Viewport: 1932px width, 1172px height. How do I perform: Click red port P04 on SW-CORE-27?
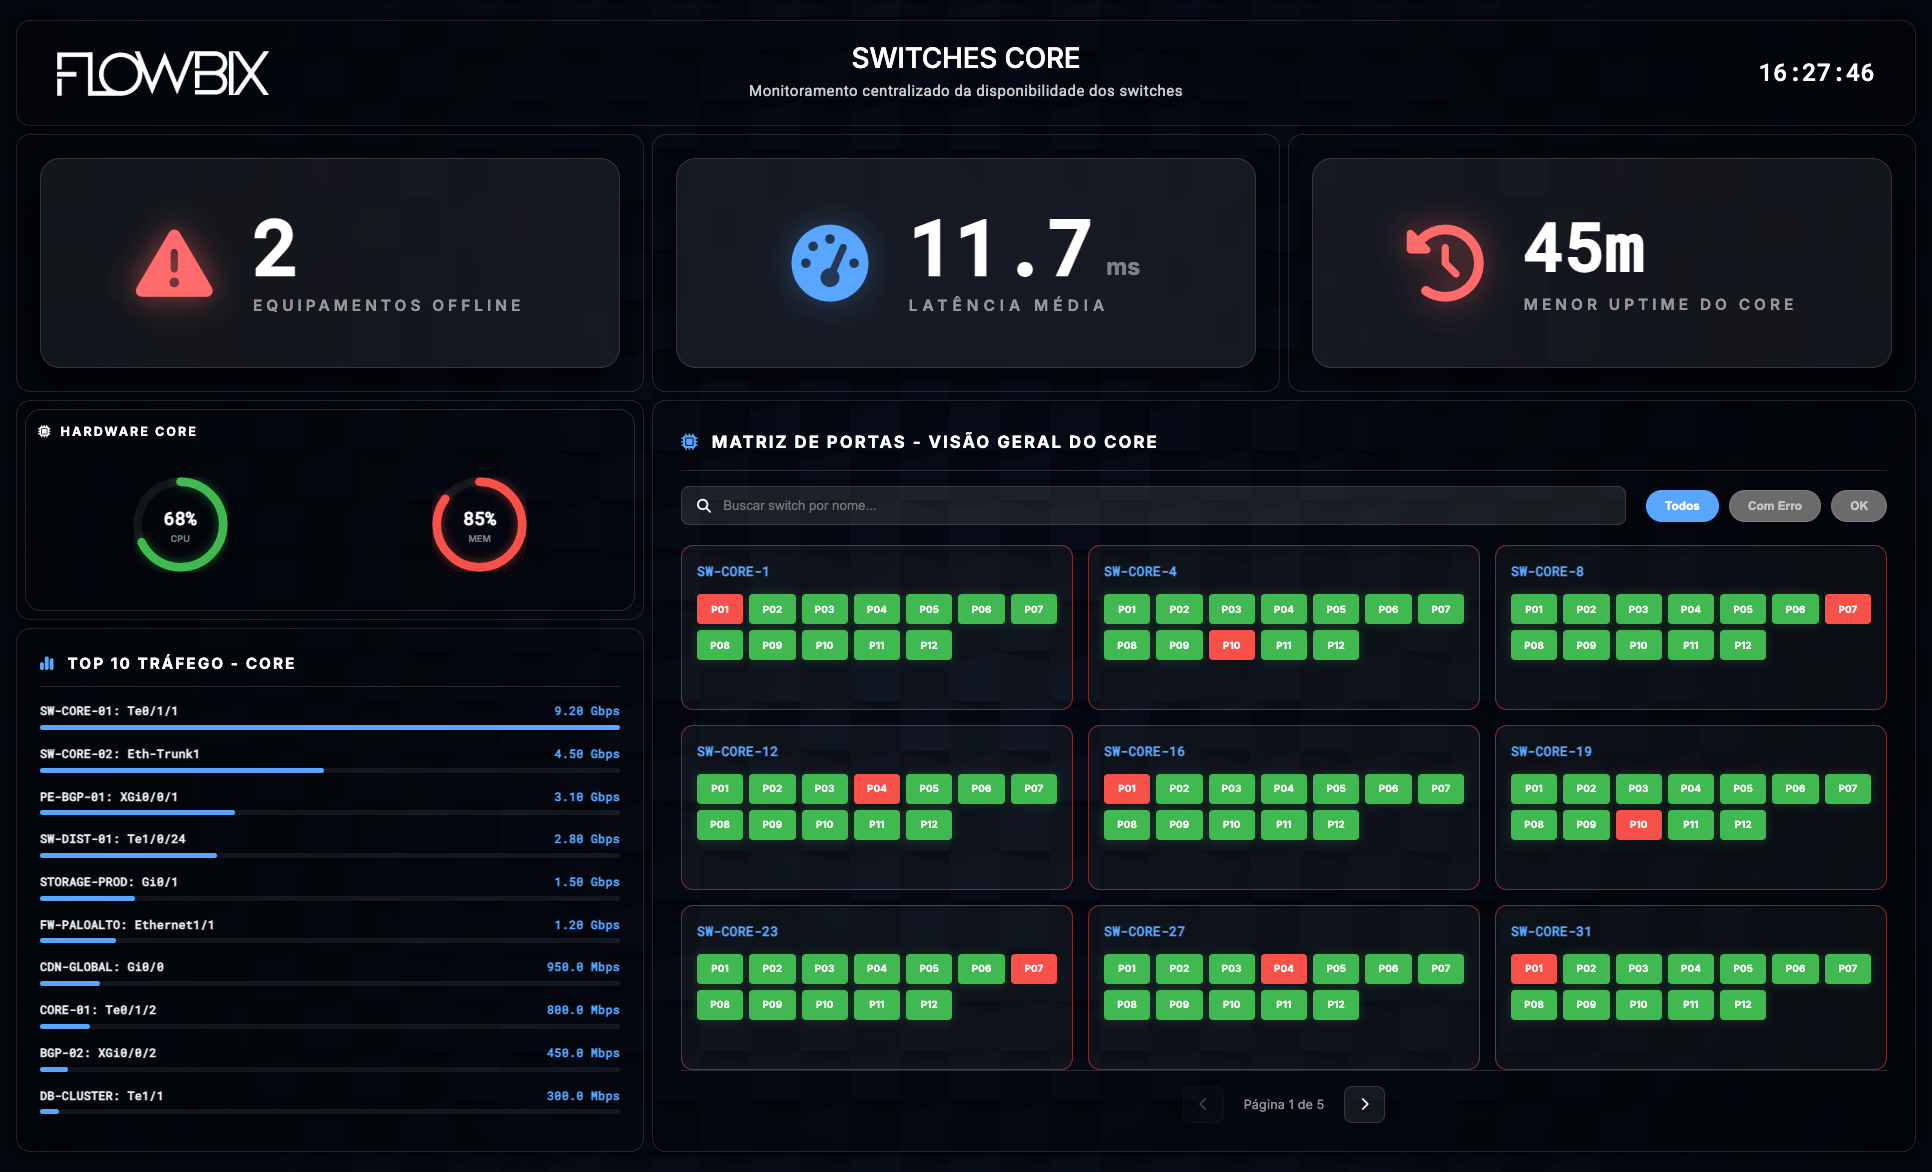pos(1284,969)
